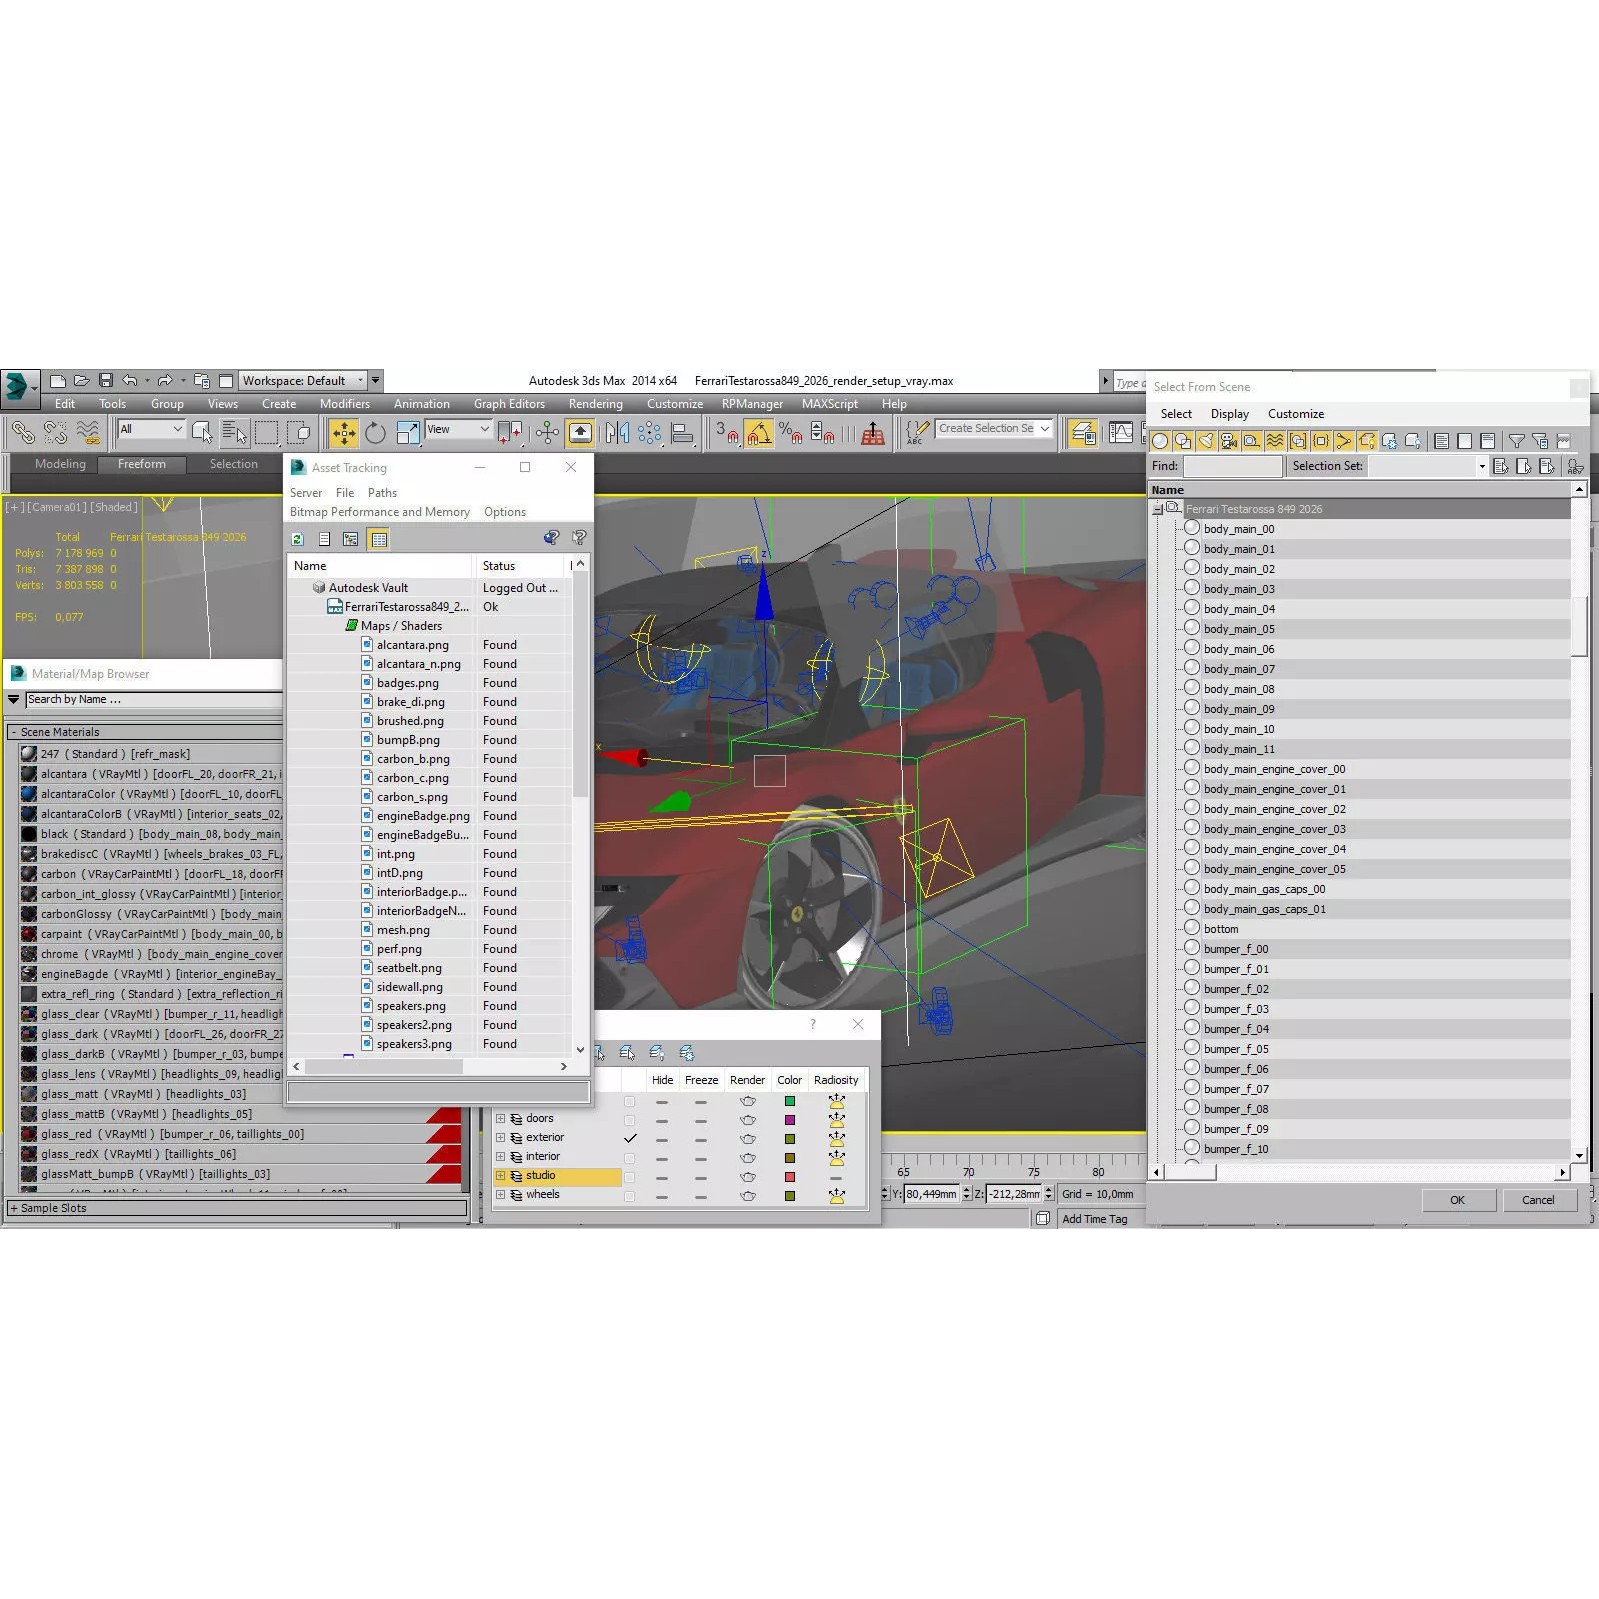
Task: Click the Mirror tool icon
Action: (x=617, y=433)
